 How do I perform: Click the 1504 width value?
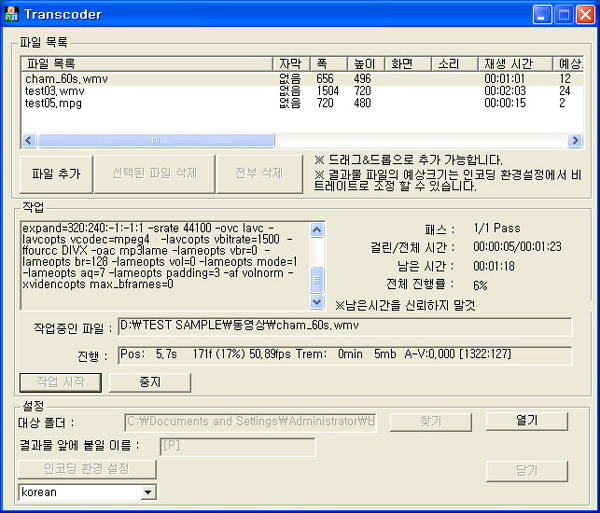(x=328, y=91)
